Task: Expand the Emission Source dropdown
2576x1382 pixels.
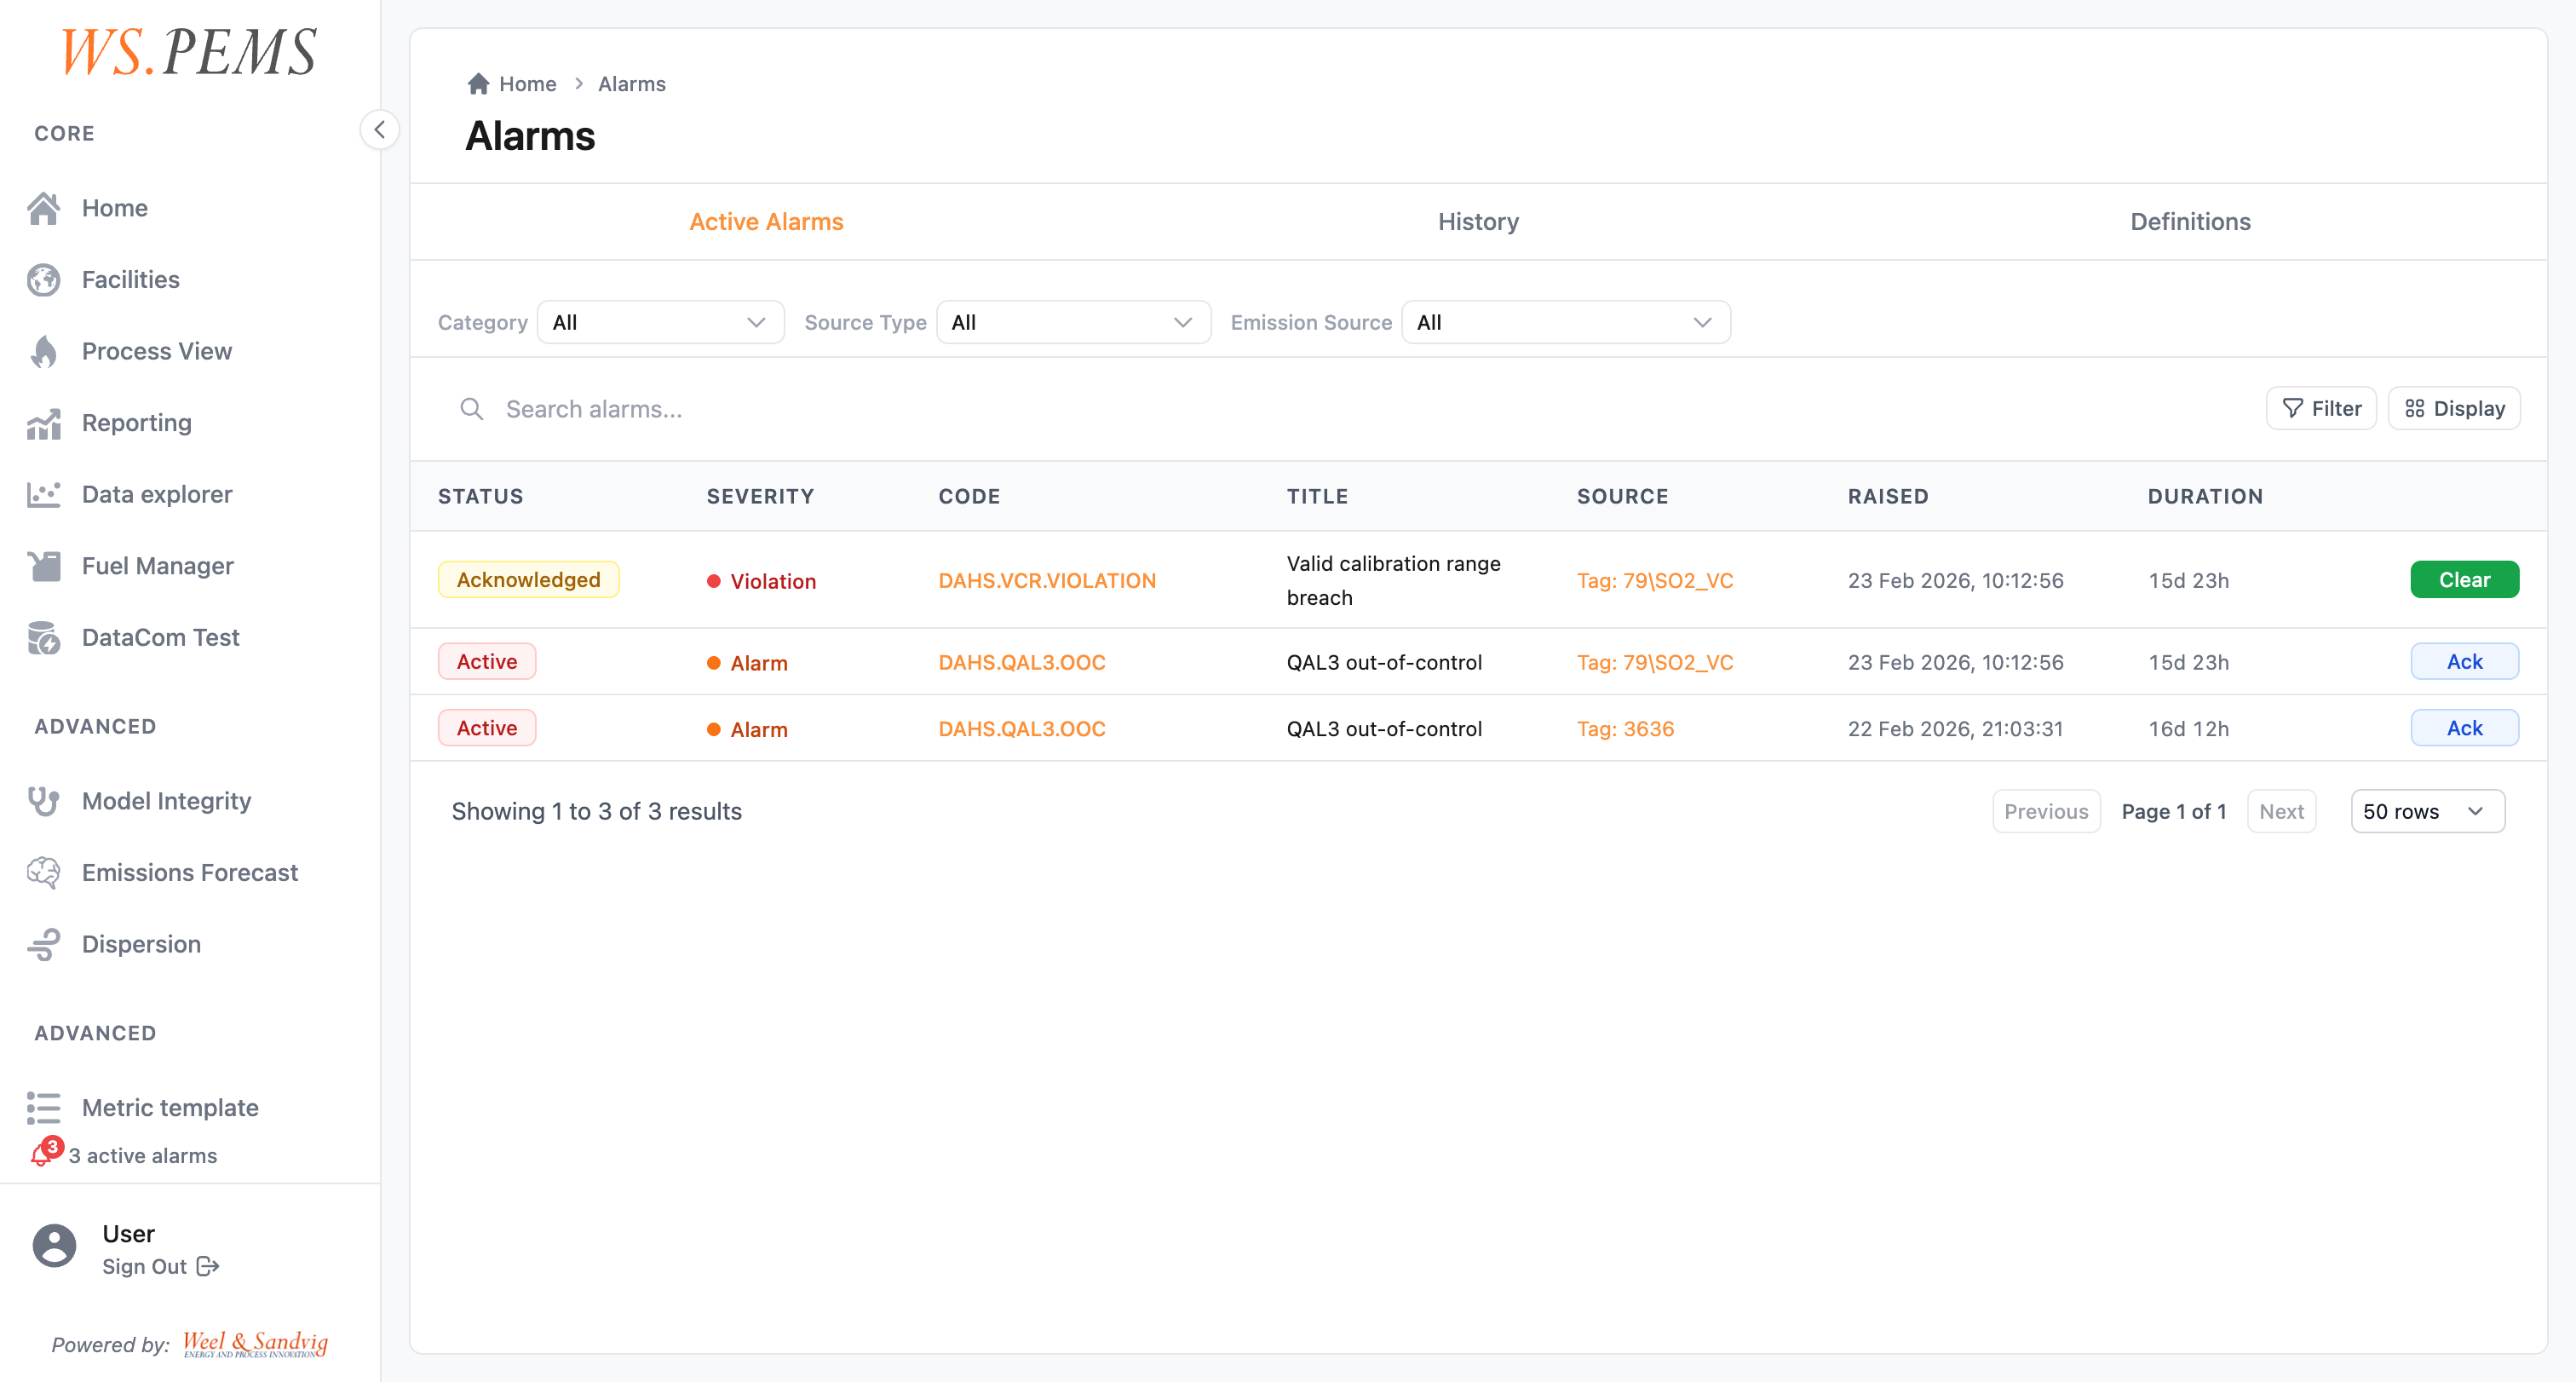Action: (x=1565, y=322)
